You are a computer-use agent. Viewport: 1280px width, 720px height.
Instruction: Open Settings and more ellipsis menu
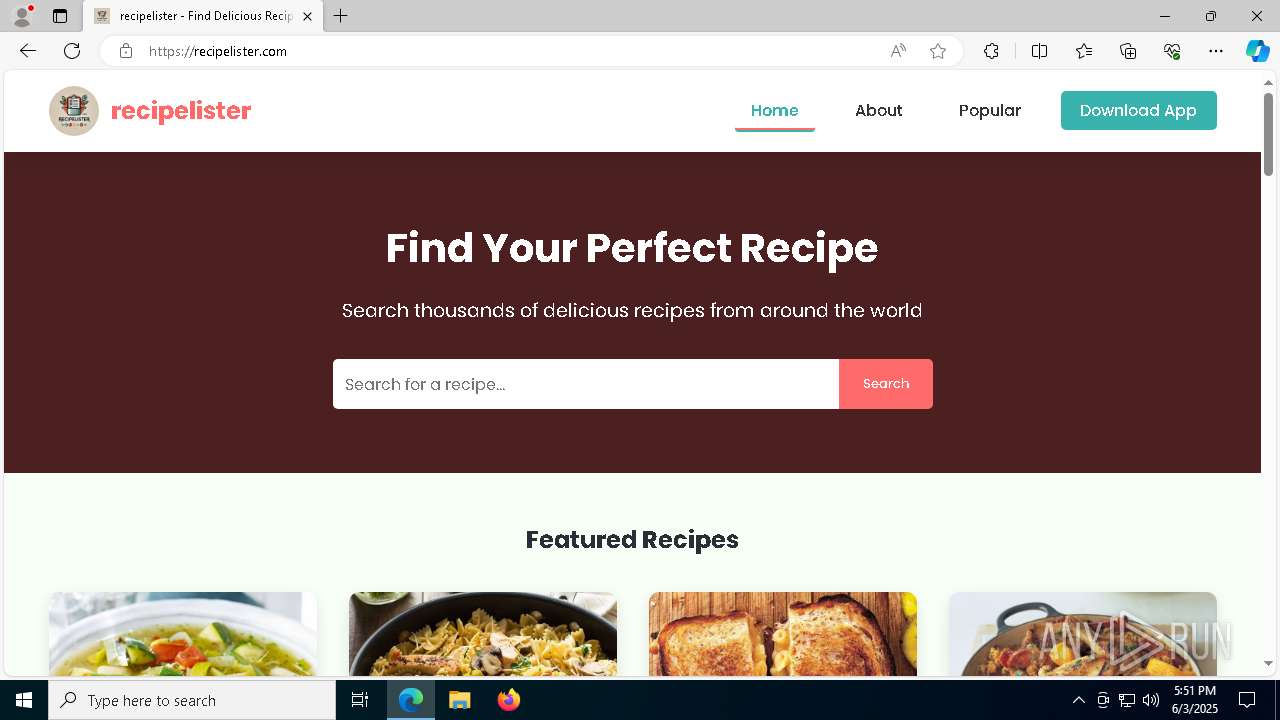[x=1216, y=51]
